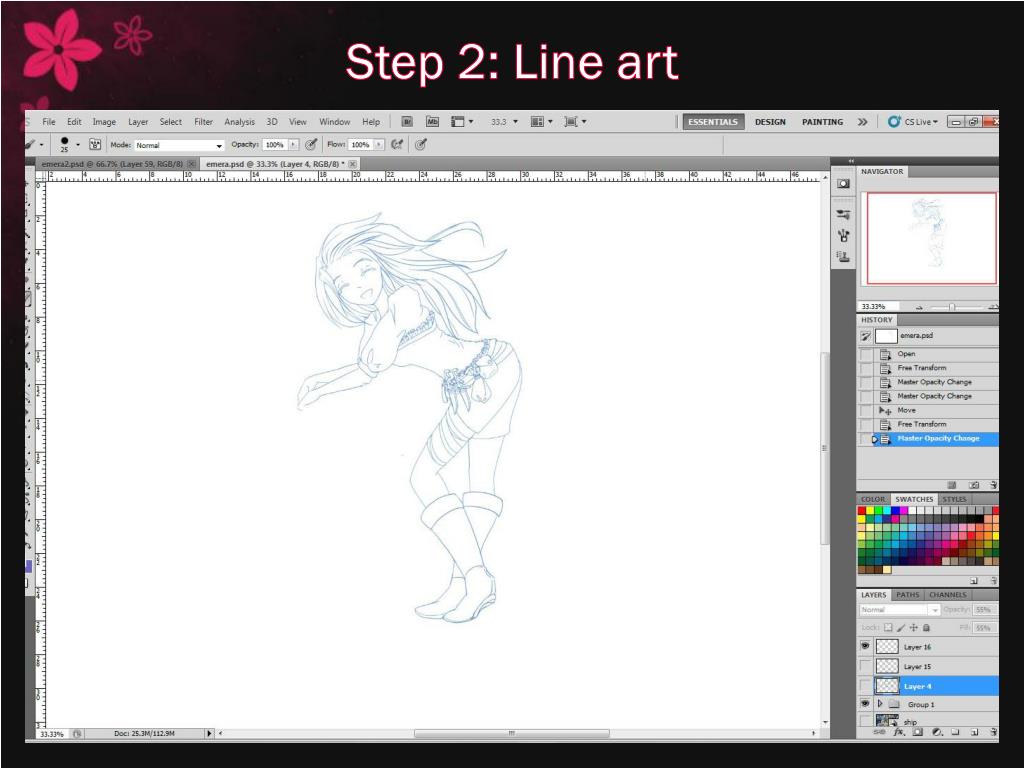Switch to the Color panel tab
The width and height of the screenshot is (1024, 768).
pyautogui.click(x=873, y=499)
